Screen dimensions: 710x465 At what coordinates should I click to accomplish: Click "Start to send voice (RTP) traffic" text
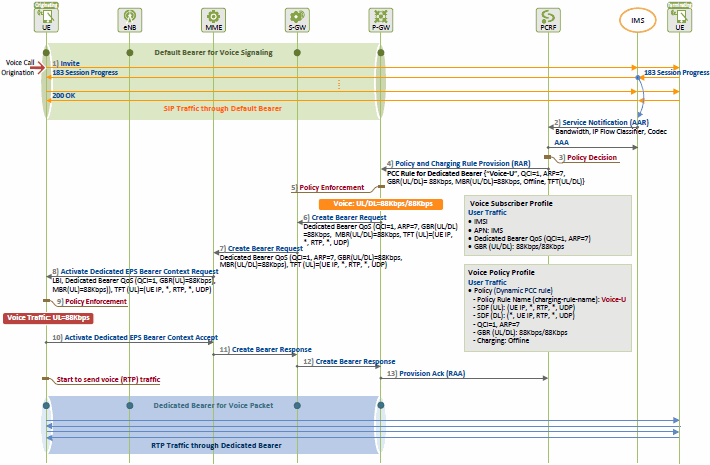click(x=108, y=379)
